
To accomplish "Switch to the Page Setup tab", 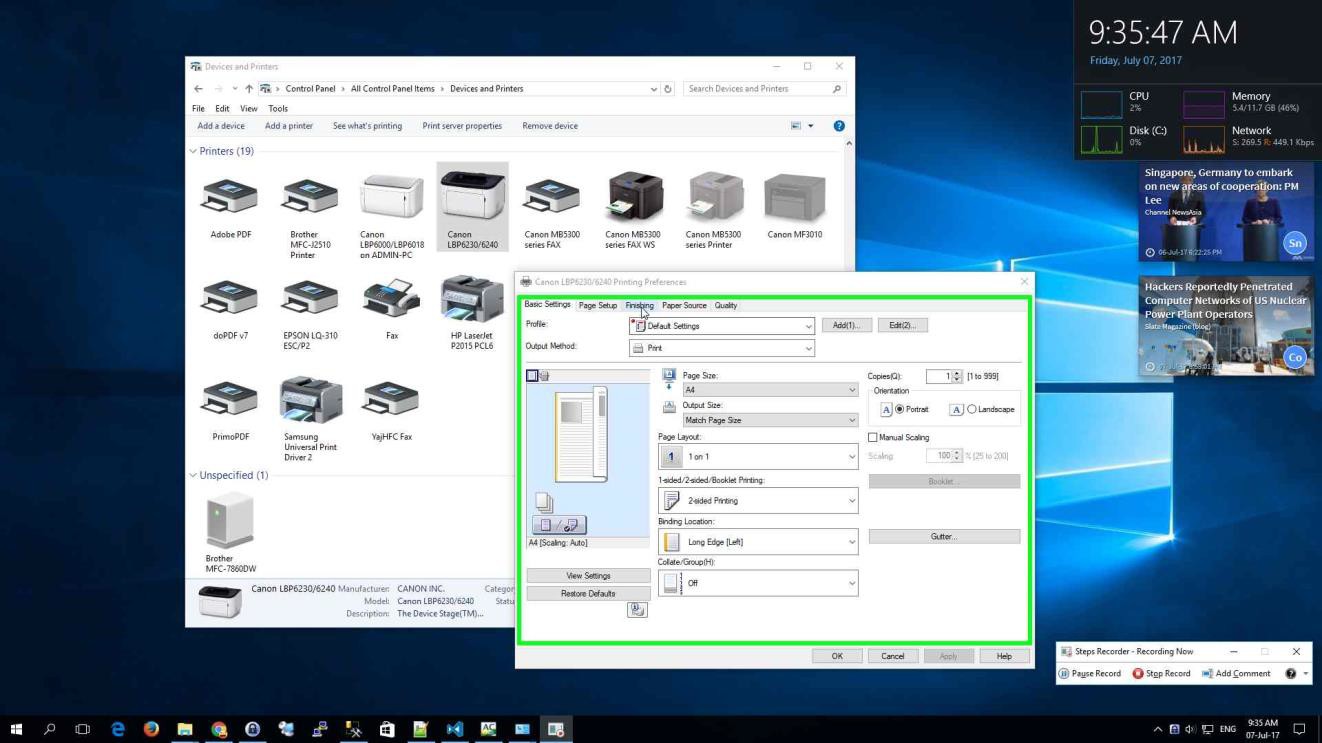I will 598,305.
